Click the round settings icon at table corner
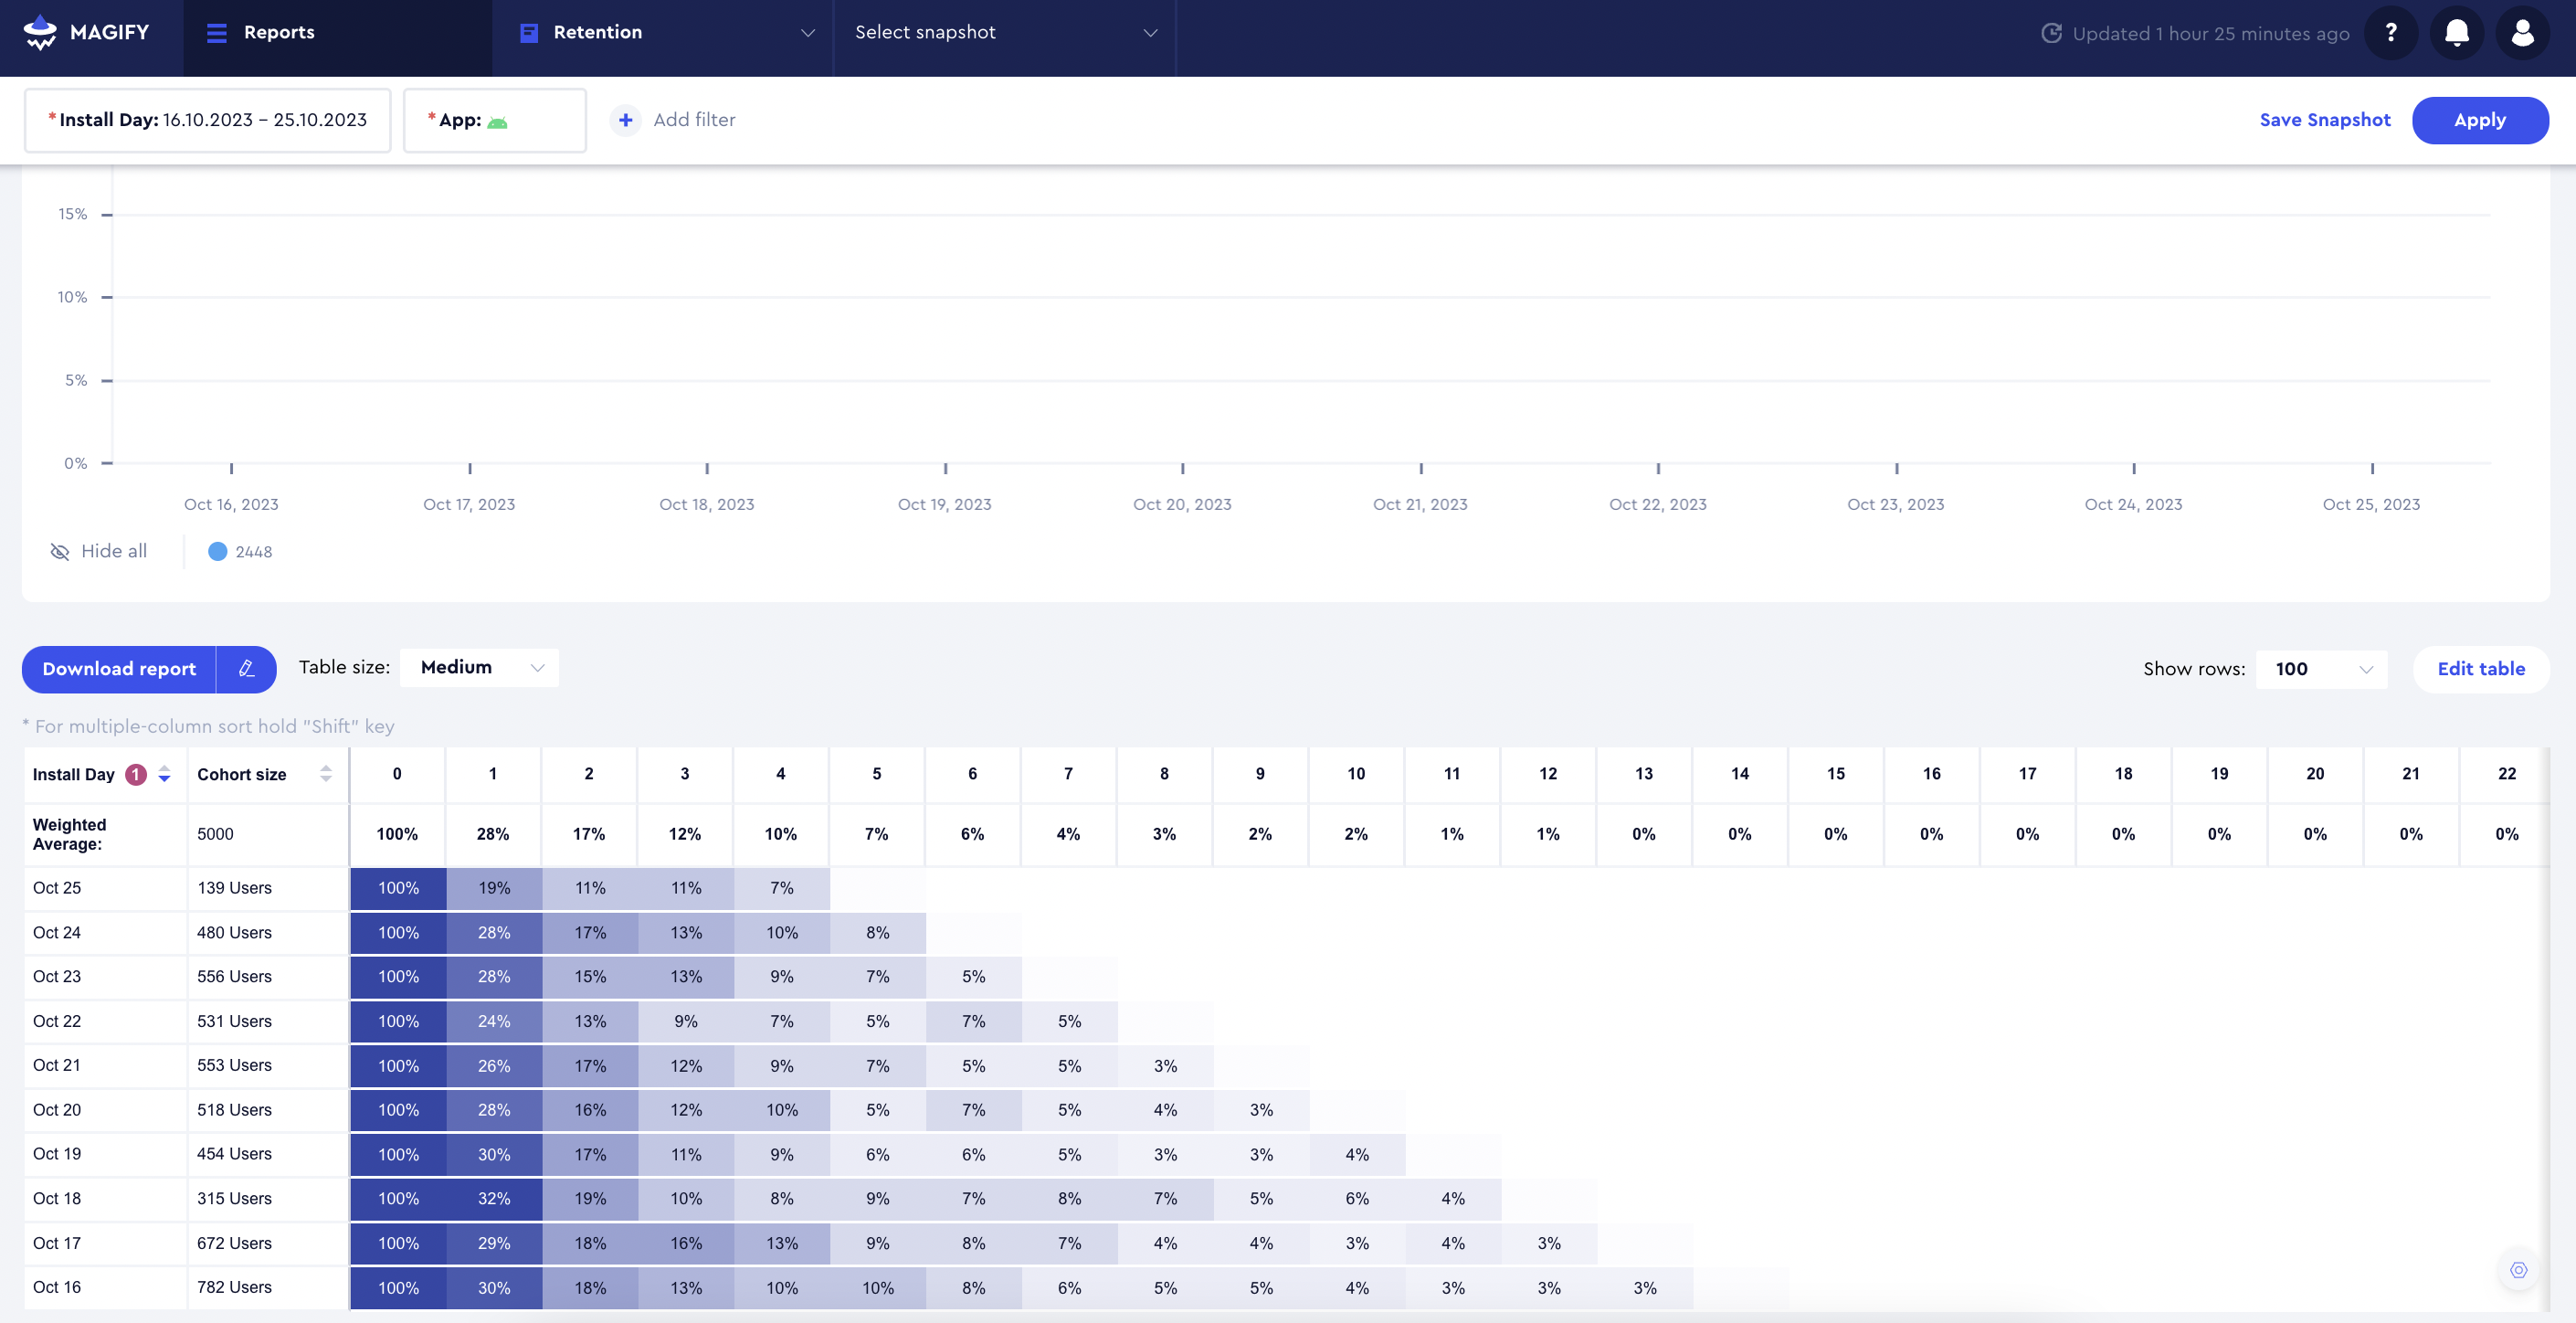 2518,1270
